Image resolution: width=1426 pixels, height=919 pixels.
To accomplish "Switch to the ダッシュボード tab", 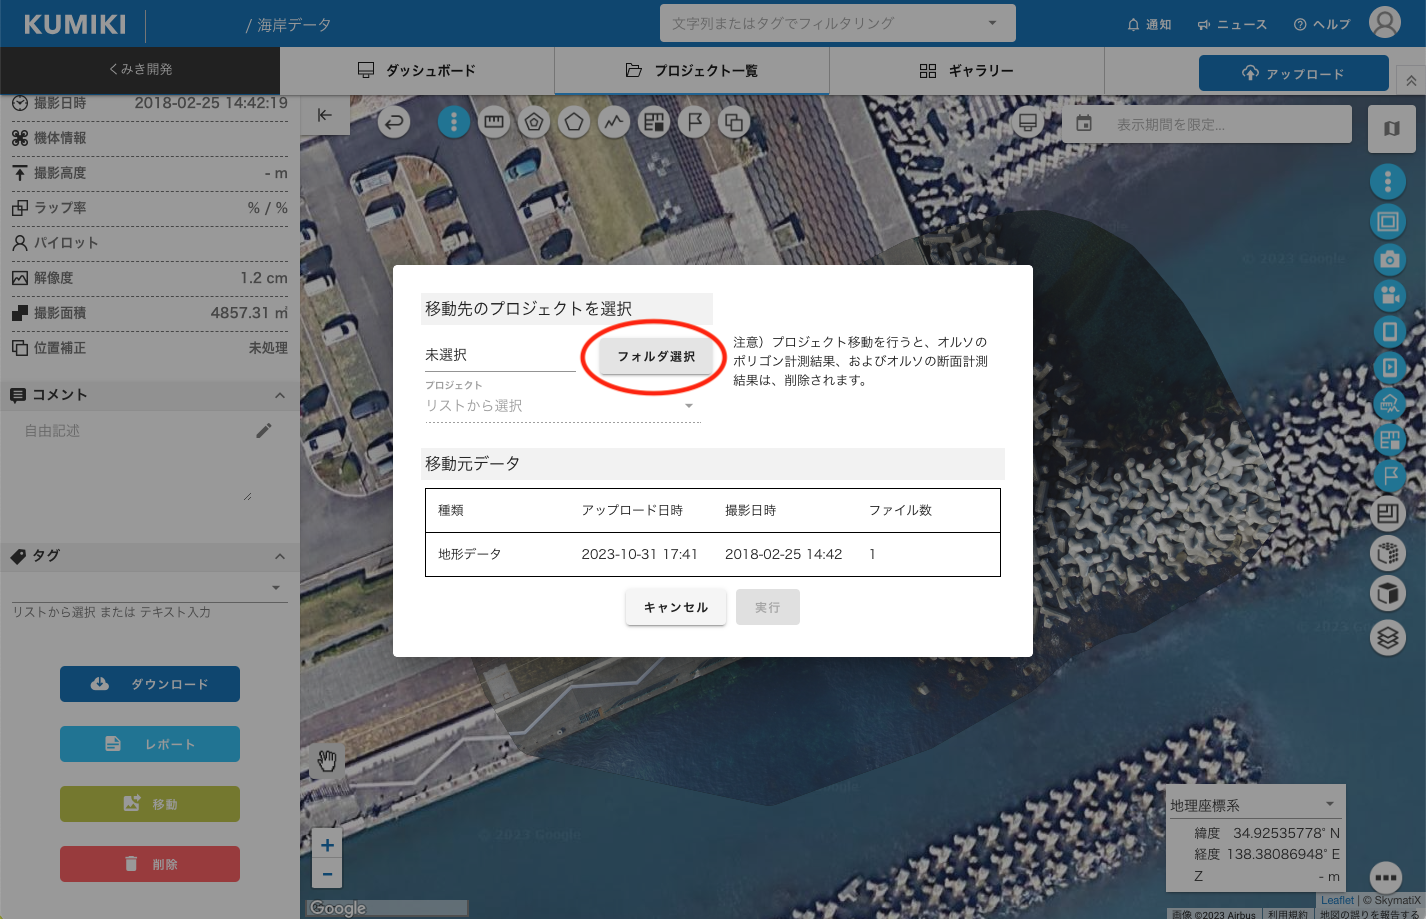I will [417, 71].
